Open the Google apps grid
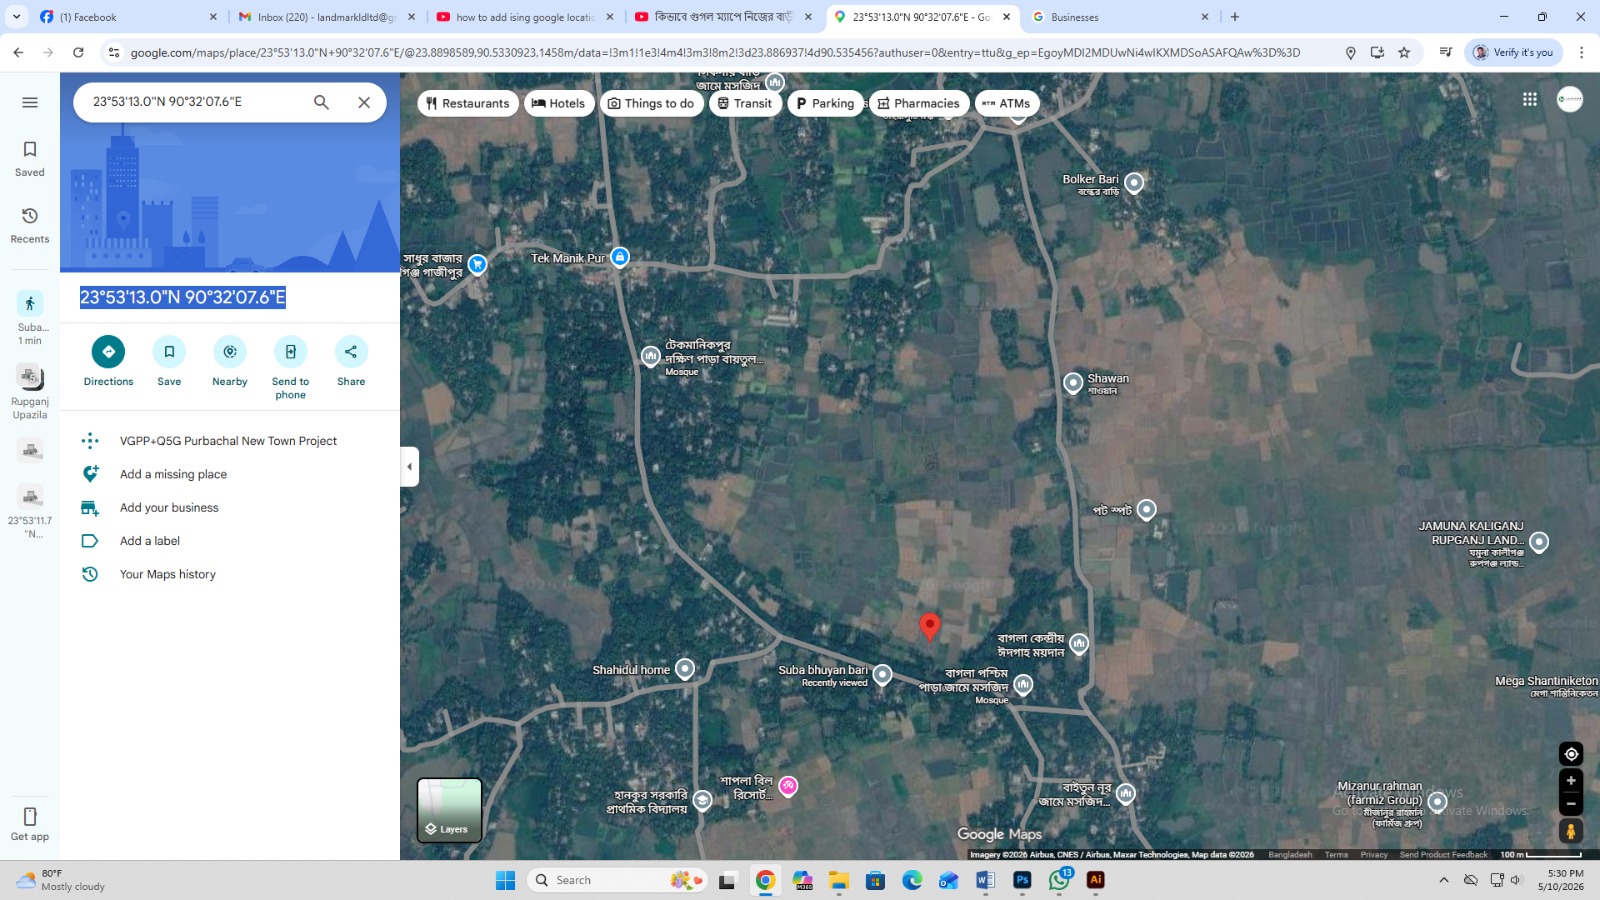Image resolution: width=1600 pixels, height=900 pixels. click(1530, 99)
